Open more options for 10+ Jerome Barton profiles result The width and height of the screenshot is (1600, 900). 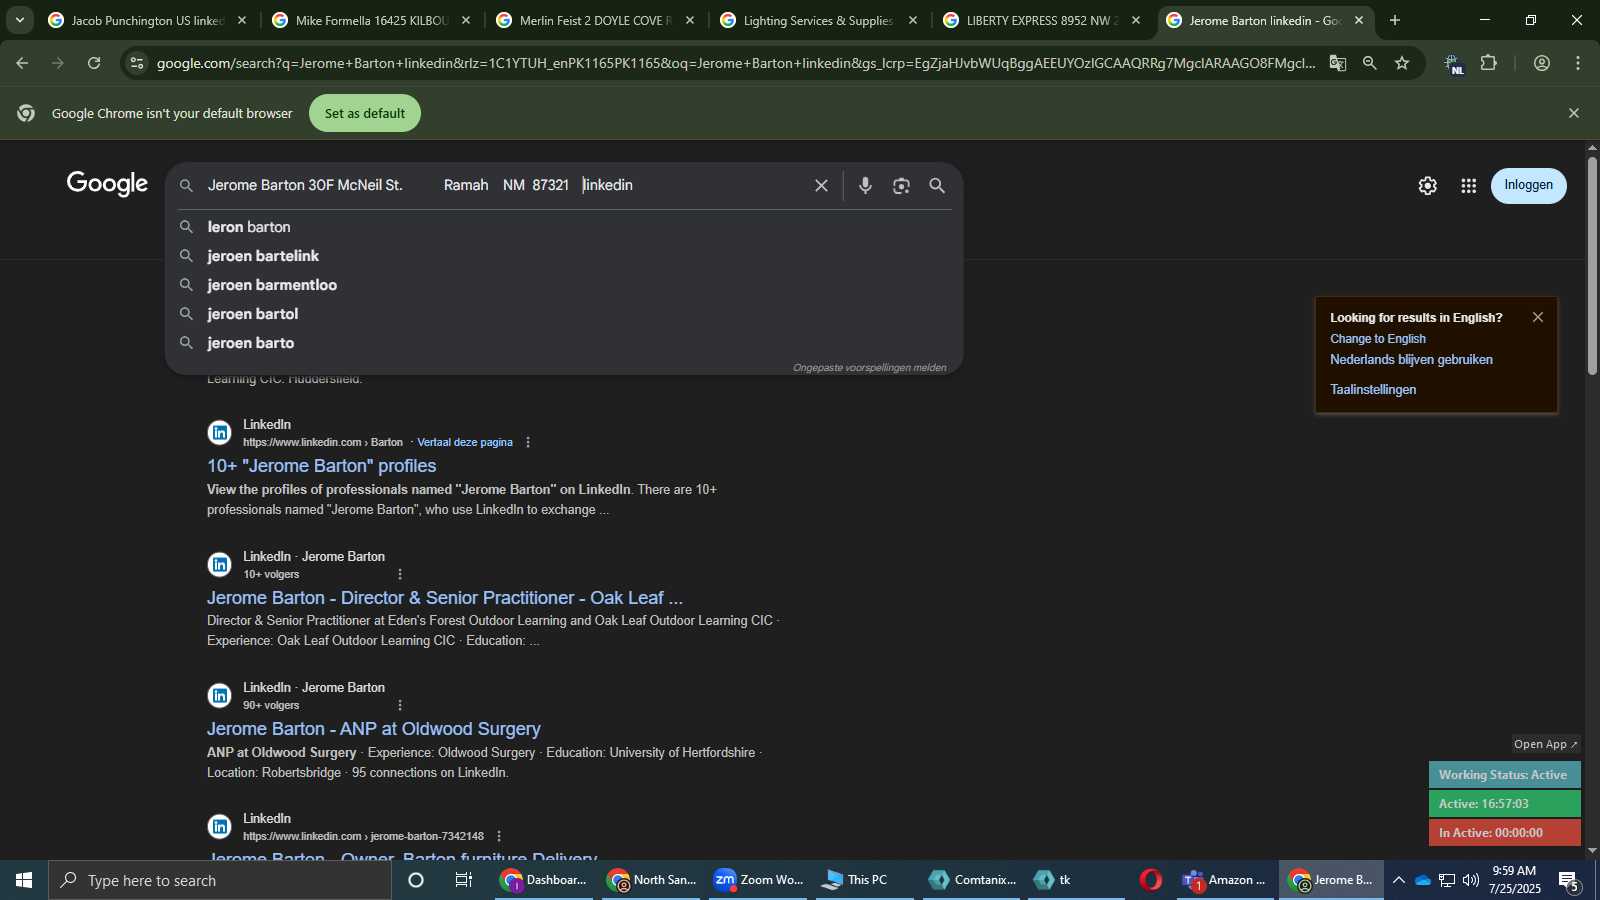click(x=528, y=442)
